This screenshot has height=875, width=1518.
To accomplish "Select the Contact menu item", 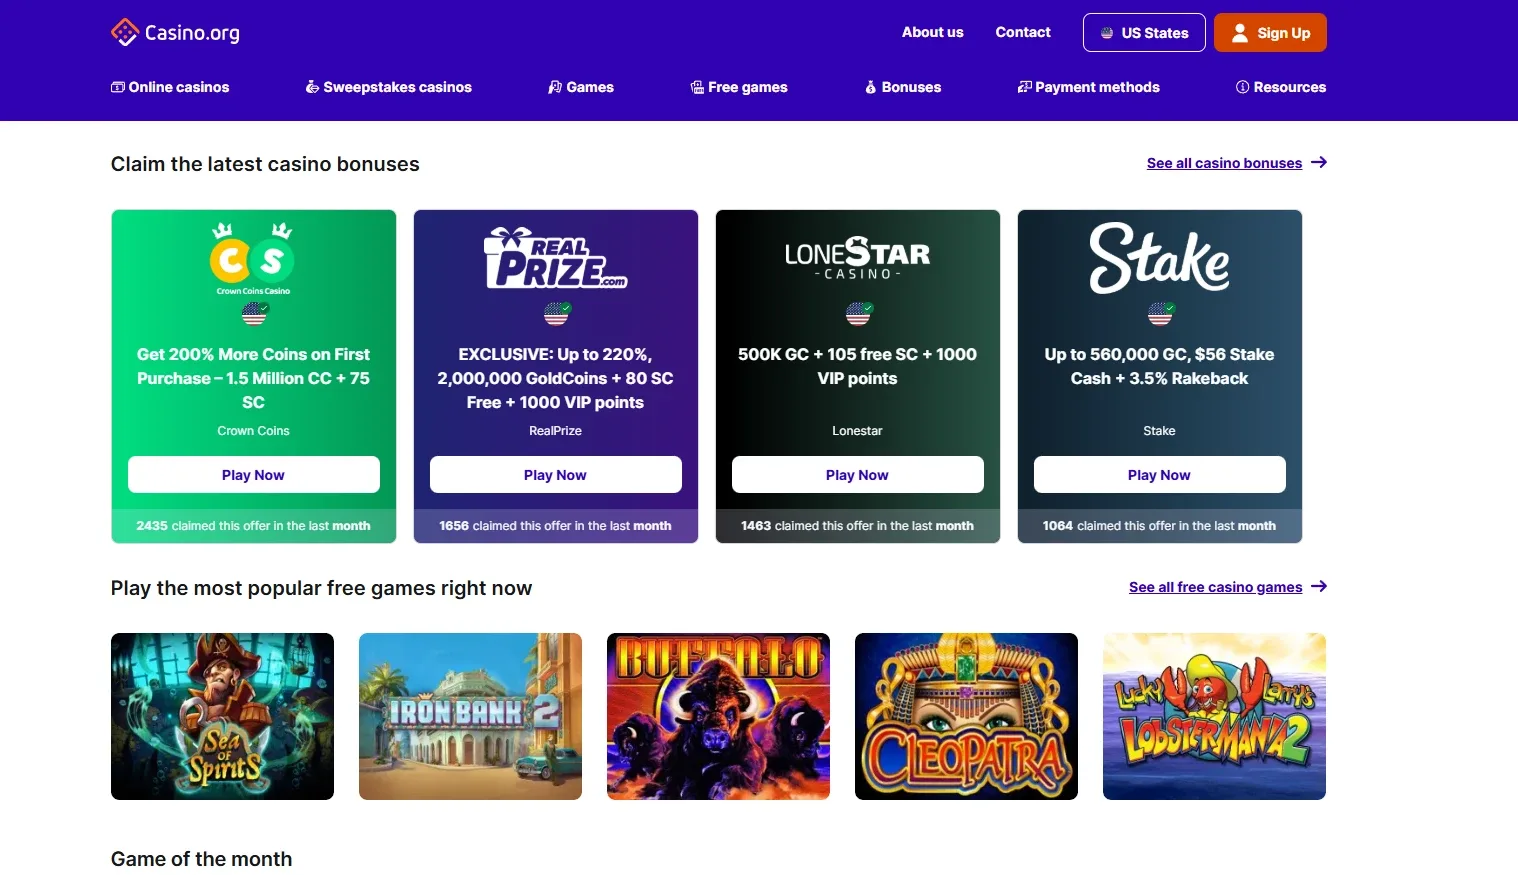I will (x=1022, y=32).
